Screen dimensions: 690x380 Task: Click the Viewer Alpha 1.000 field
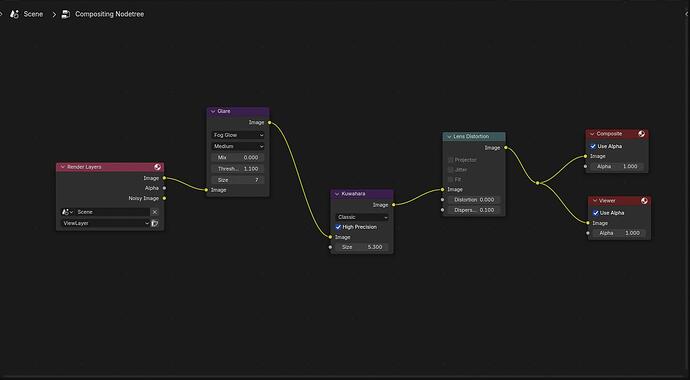620,233
